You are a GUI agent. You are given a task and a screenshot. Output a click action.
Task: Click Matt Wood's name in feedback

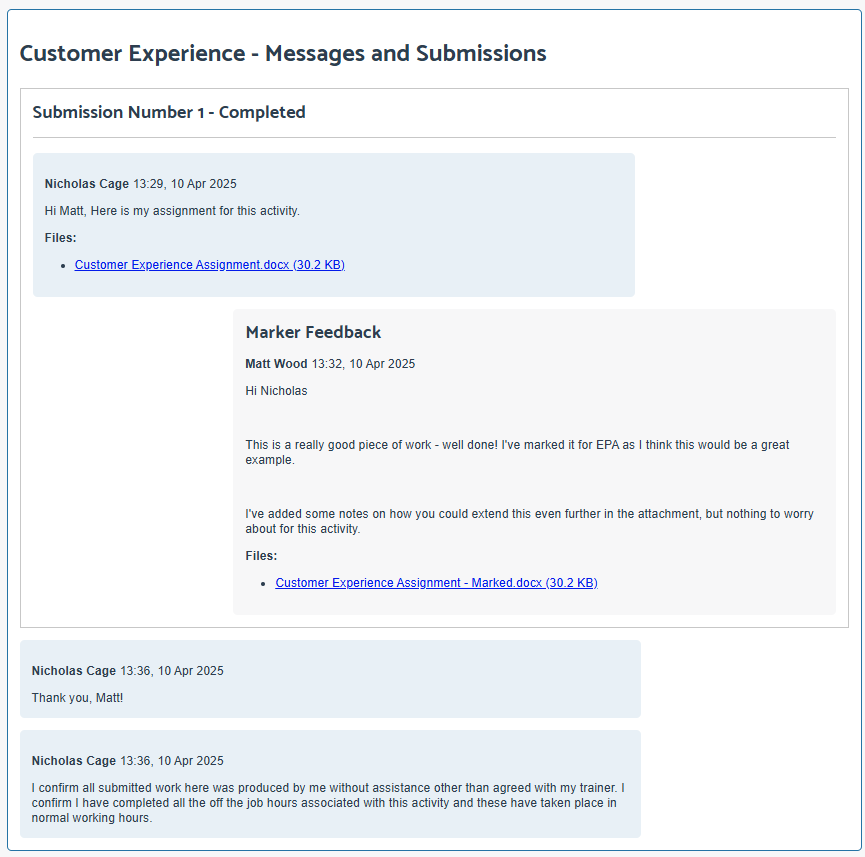(x=276, y=364)
